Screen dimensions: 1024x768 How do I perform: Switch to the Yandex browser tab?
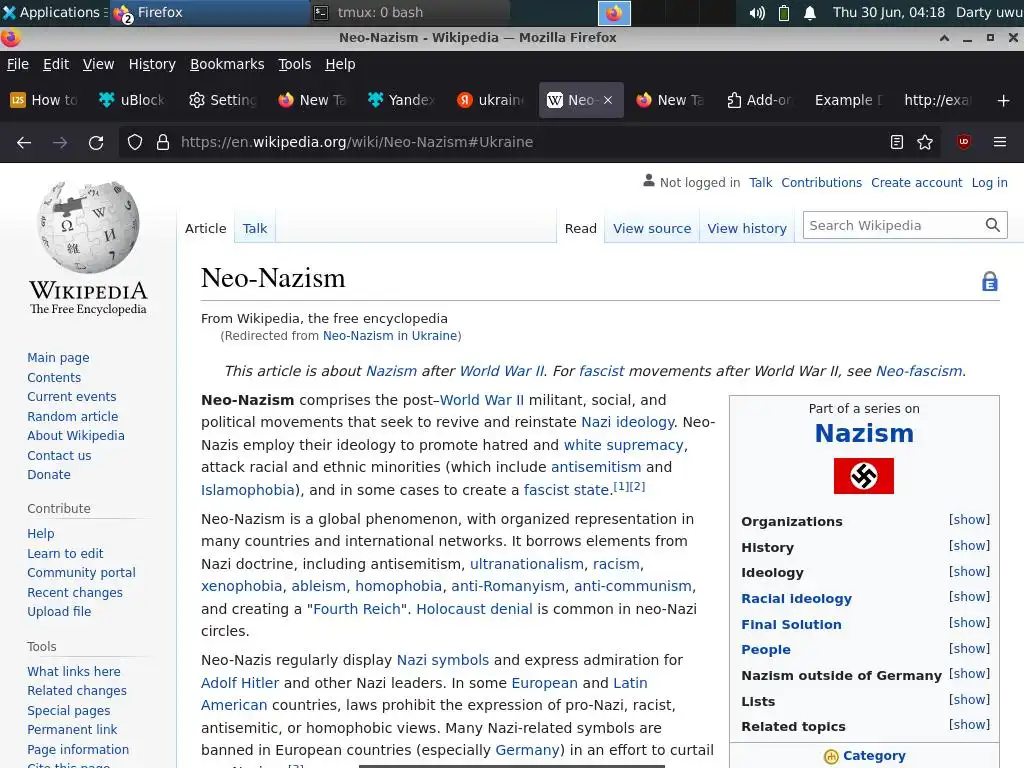[x=402, y=100]
